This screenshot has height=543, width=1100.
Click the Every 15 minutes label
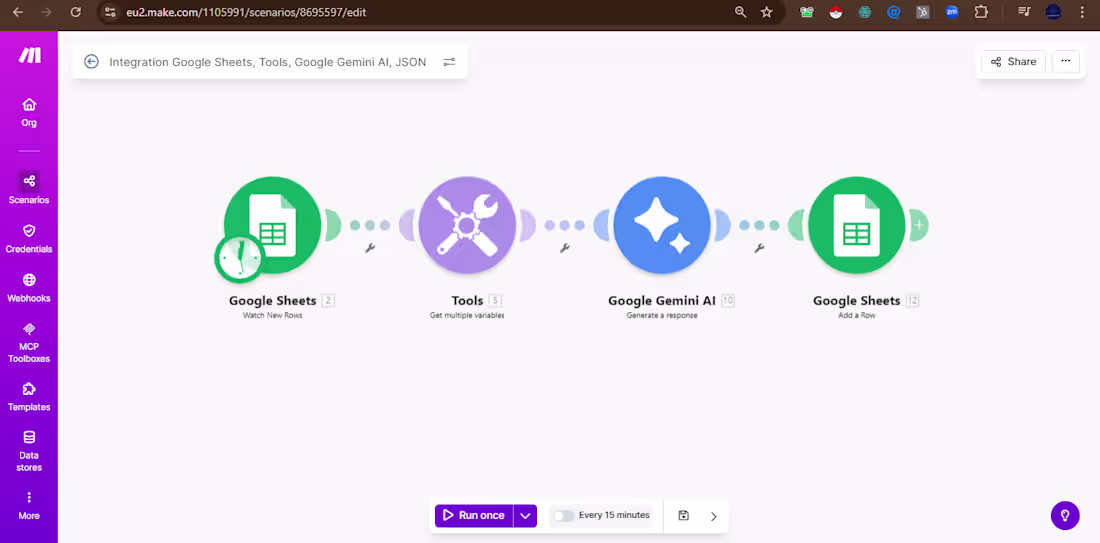tap(614, 515)
